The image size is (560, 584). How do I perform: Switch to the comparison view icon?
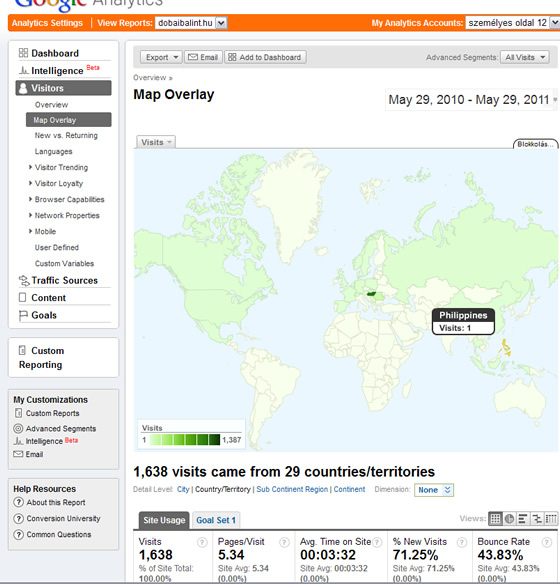coord(537,518)
